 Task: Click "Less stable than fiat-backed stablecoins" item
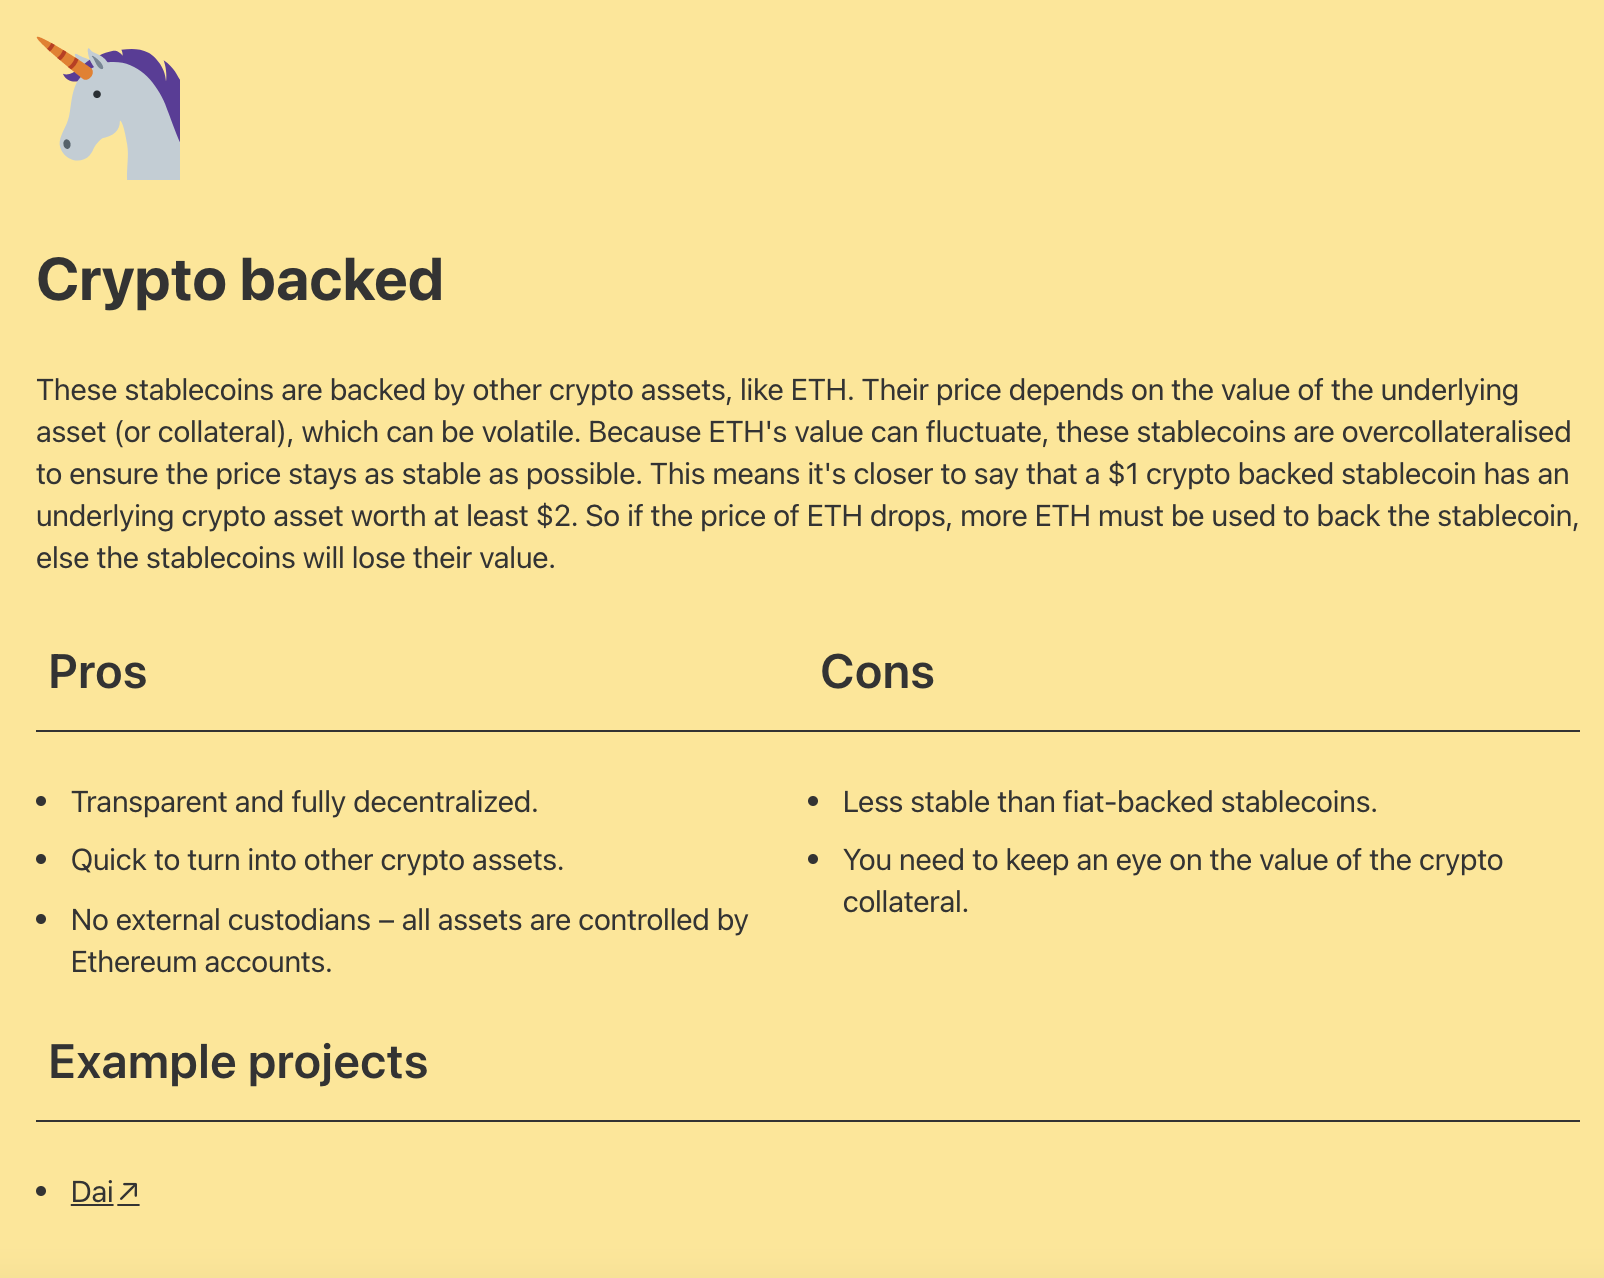(x=1110, y=802)
